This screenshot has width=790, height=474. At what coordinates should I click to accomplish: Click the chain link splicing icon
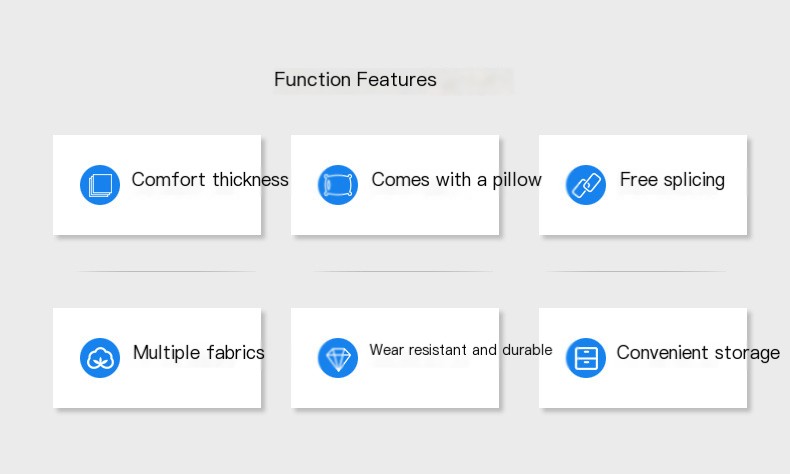point(585,185)
